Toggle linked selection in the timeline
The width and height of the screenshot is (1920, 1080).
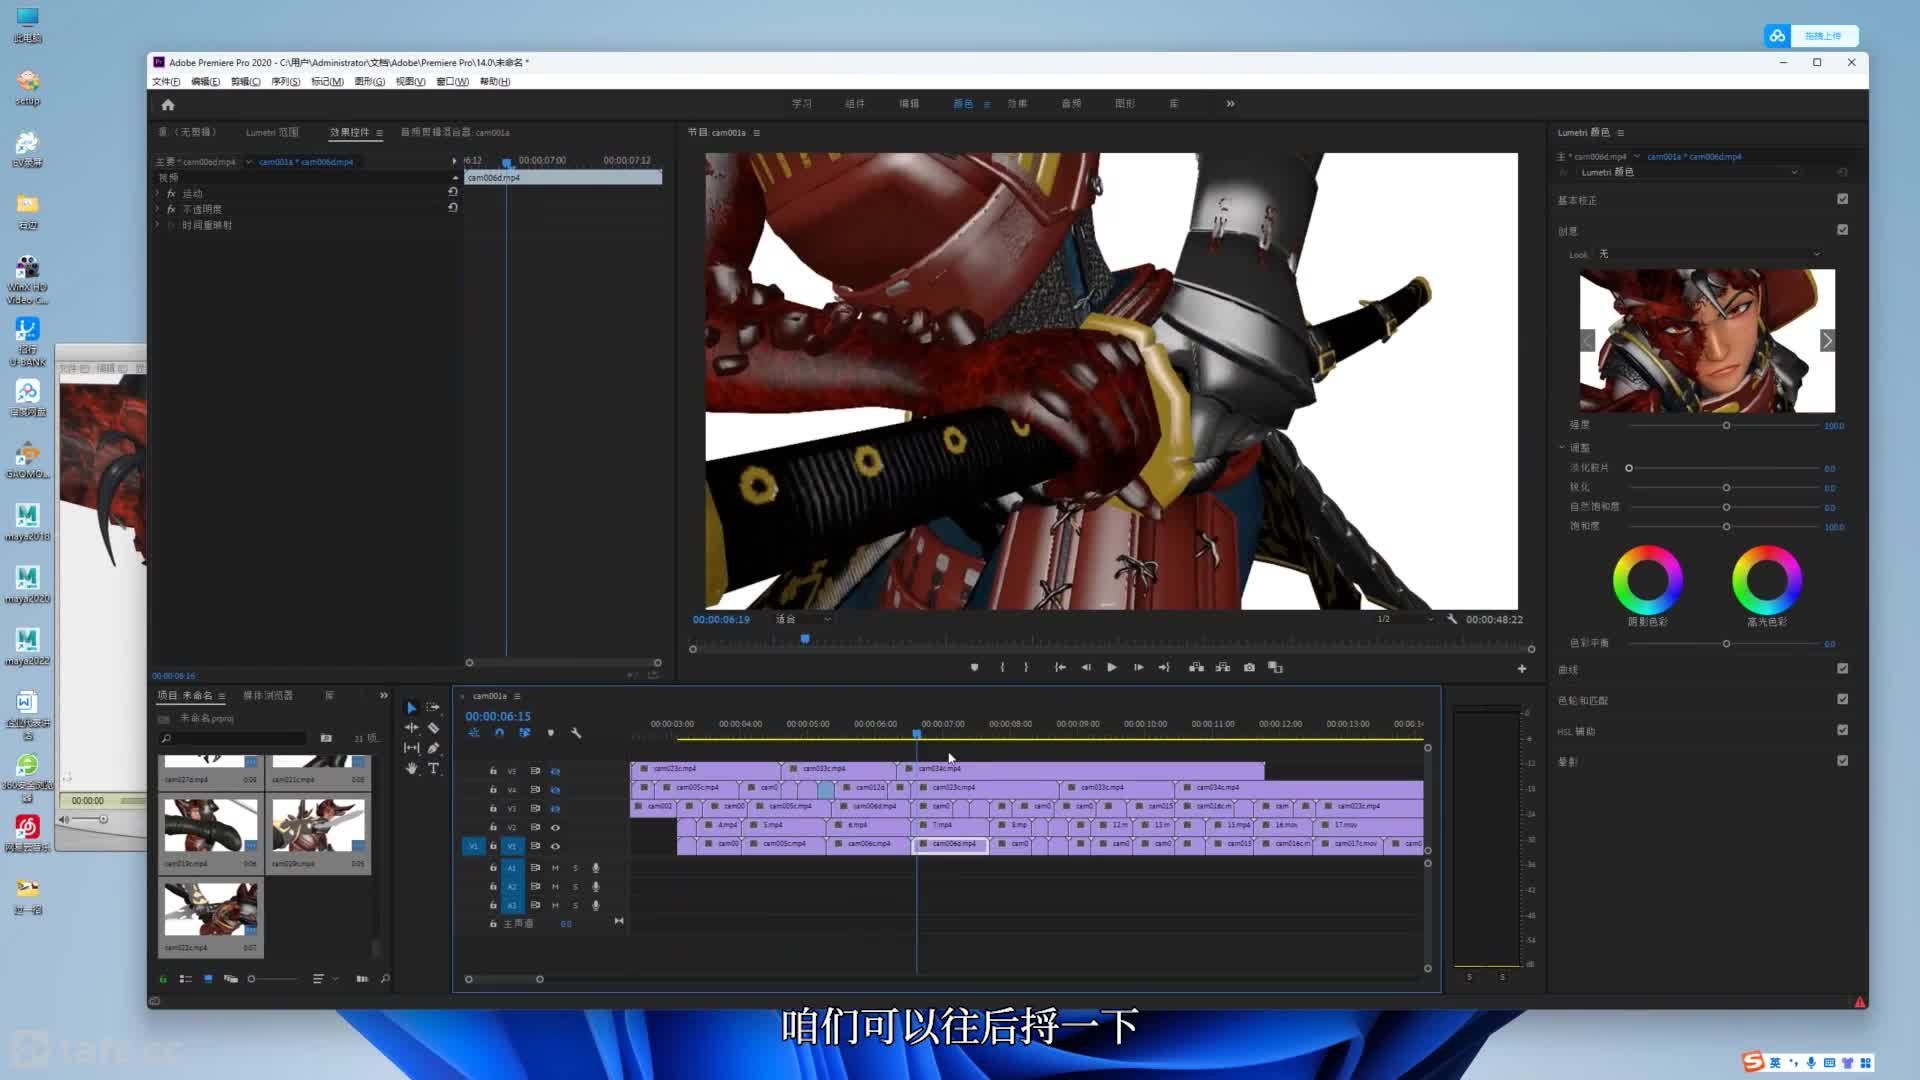(524, 733)
